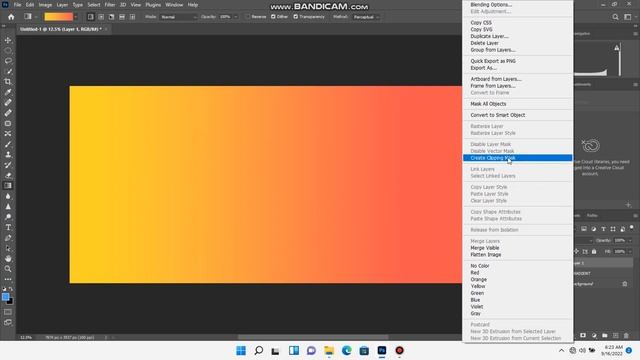Select the Crop tool
Image resolution: width=640 pixels, height=360 pixels.
point(8,82)
